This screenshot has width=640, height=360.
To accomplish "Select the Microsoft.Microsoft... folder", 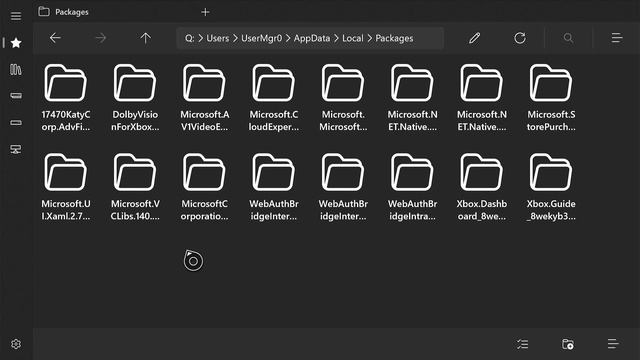I will click(343, 98).
